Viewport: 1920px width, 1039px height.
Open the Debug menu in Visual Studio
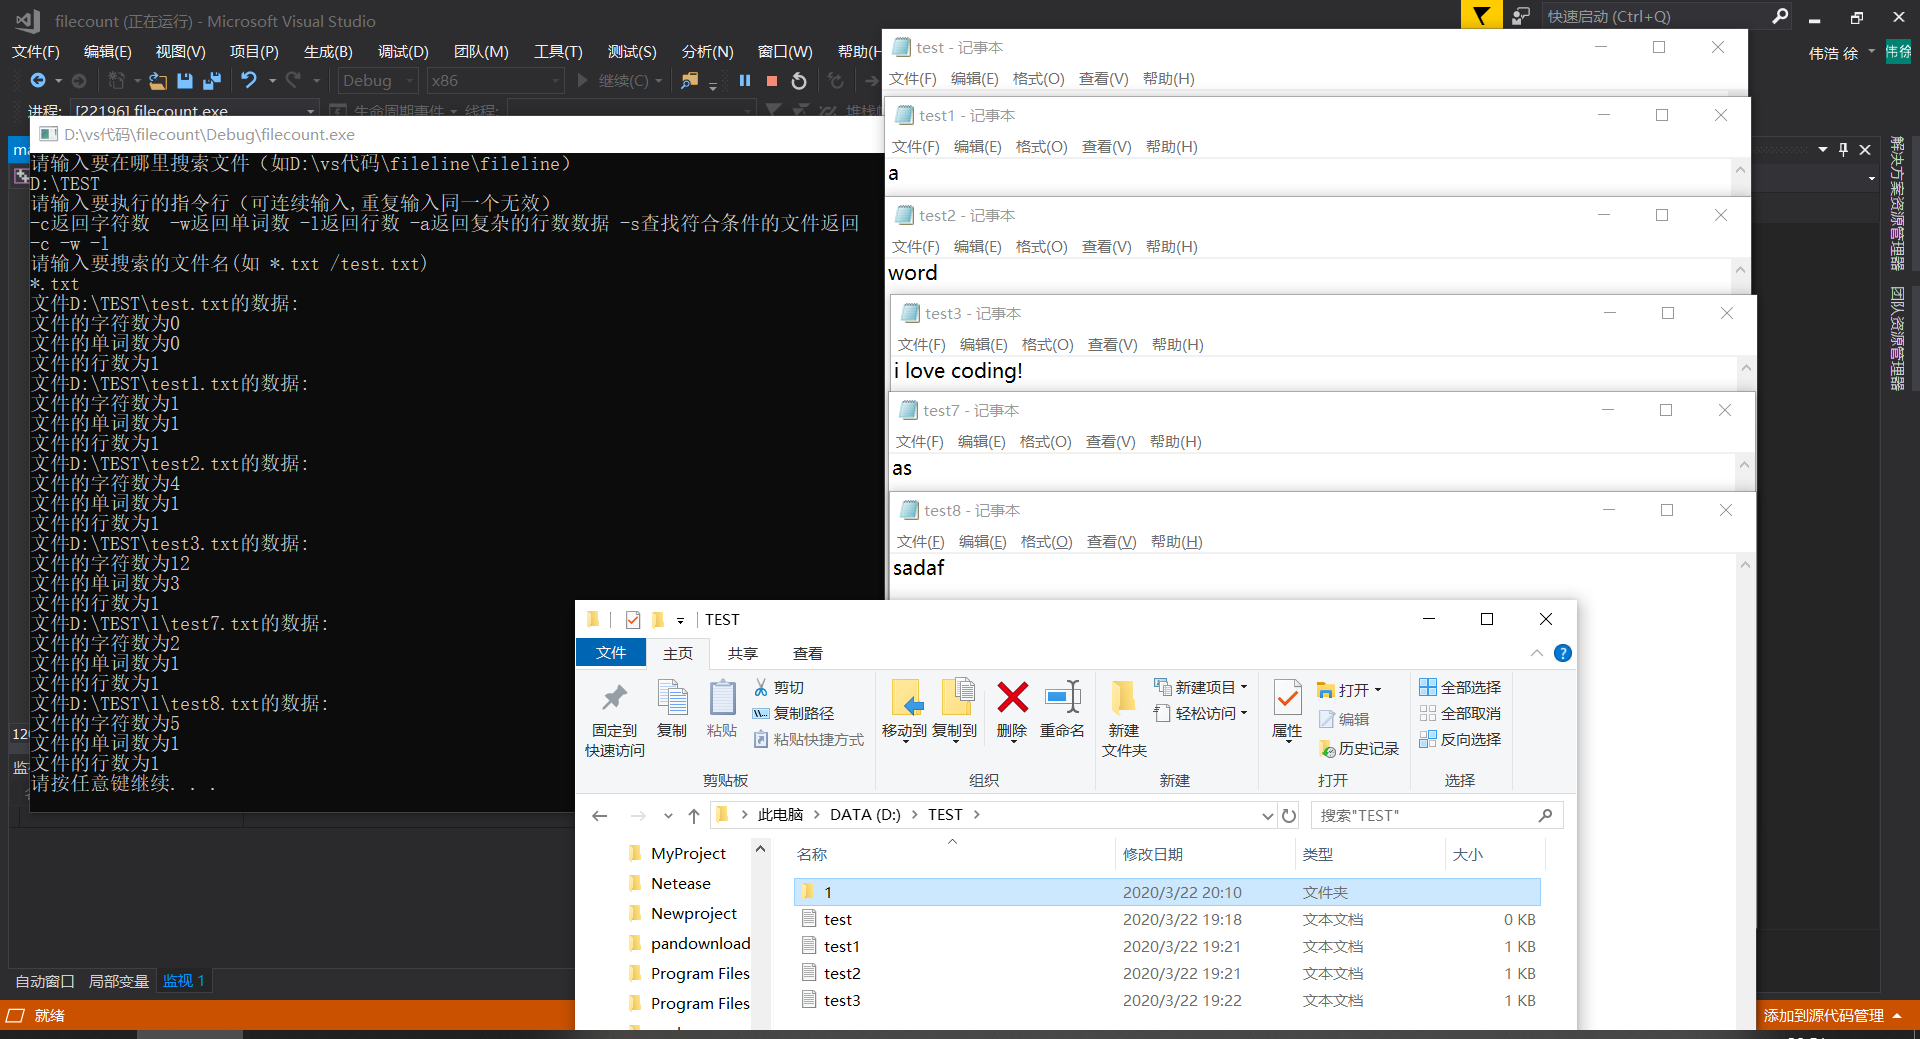[403, 51]
